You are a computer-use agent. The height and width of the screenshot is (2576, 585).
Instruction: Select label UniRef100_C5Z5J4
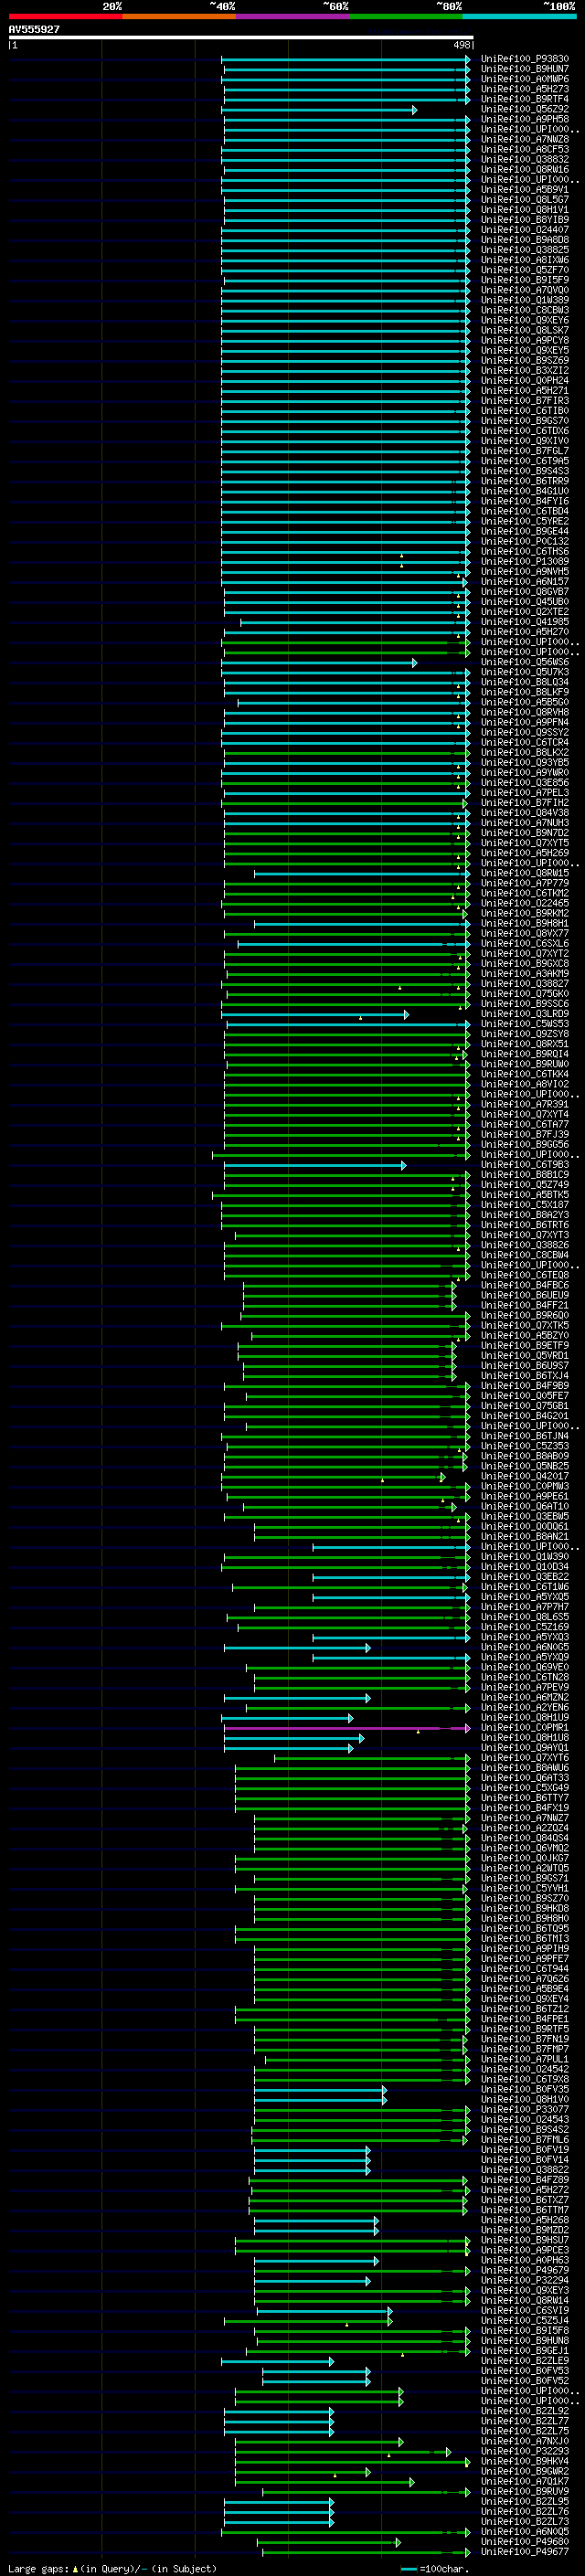click(525, 2320)
